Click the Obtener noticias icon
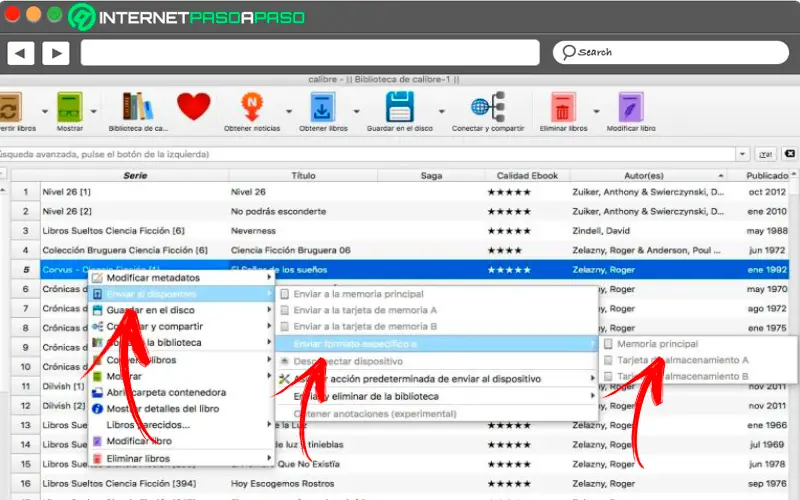 252,107
